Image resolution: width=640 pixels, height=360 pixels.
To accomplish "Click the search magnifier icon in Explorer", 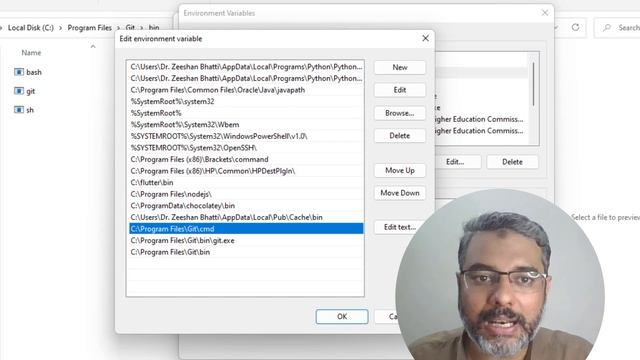I will pos(607,28).
